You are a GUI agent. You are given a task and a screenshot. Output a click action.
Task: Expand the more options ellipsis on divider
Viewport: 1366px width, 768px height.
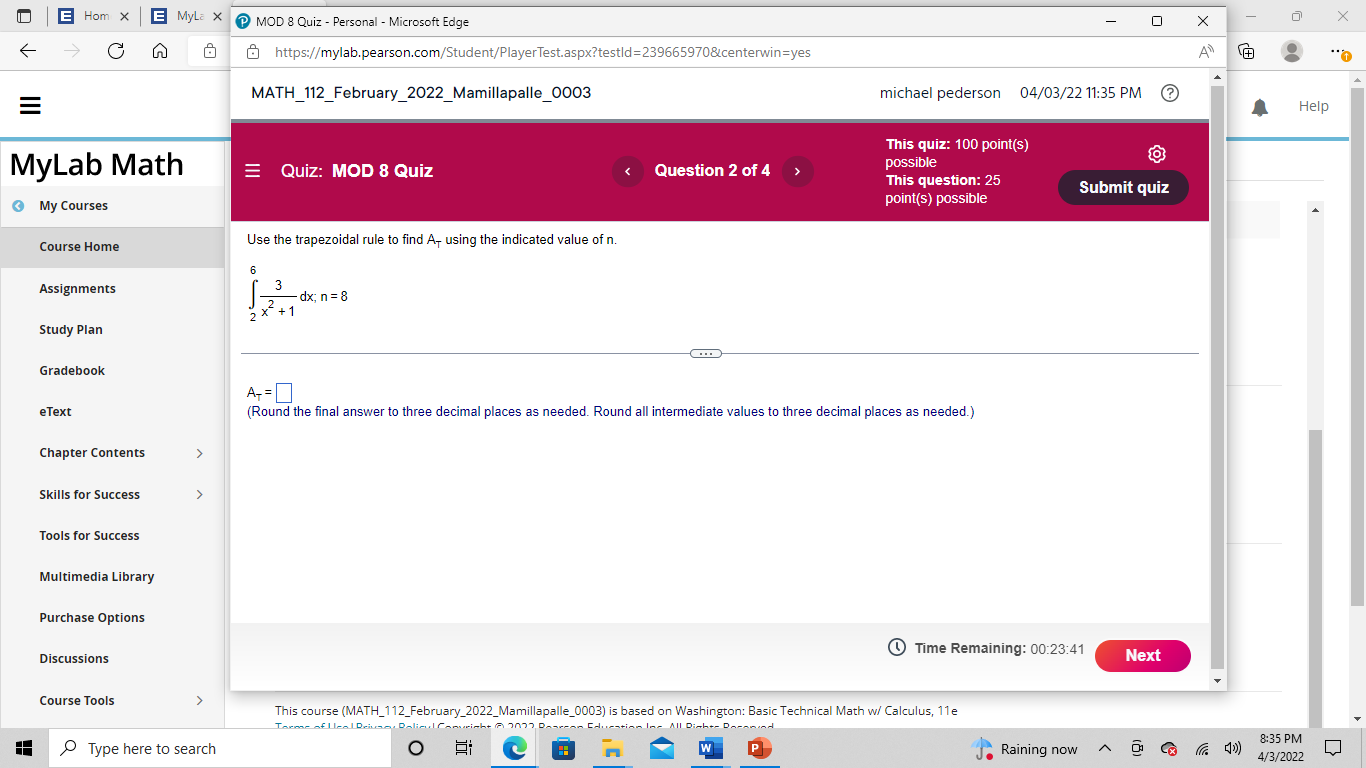pyautogui.click(x=705, y=354)
